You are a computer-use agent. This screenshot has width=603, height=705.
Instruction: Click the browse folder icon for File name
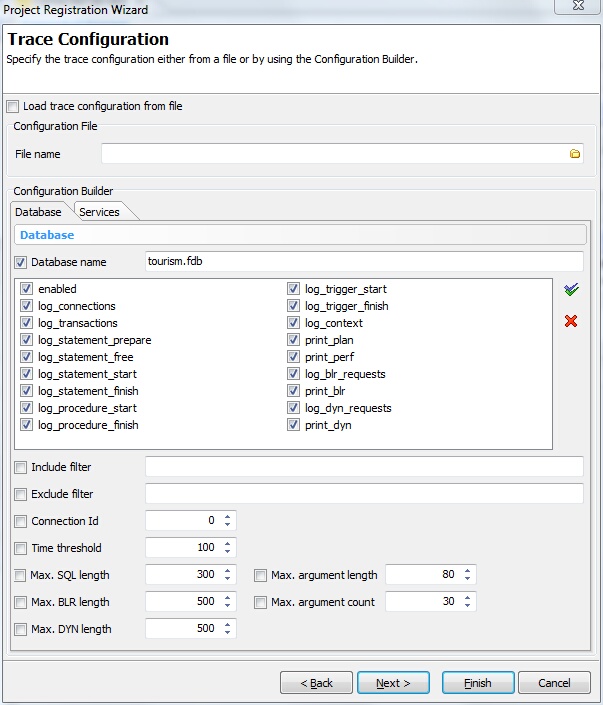click(x=574, y=154)
